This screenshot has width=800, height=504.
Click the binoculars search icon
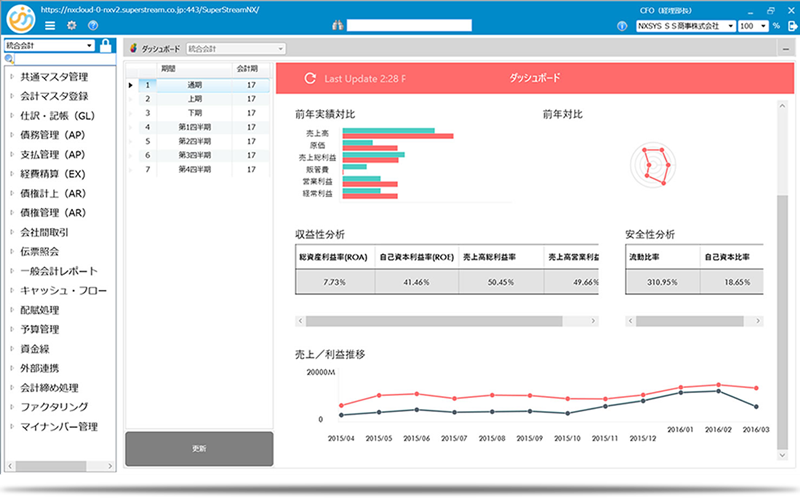pyautogui.click(x=337, y=25)
